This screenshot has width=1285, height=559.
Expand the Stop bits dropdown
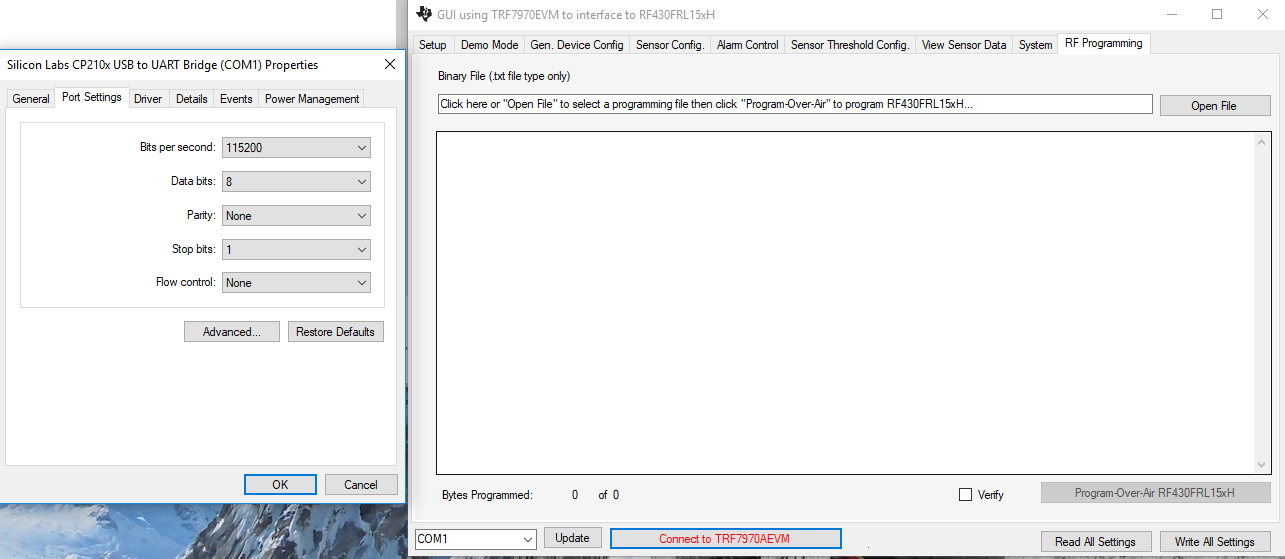click(296, 249)
